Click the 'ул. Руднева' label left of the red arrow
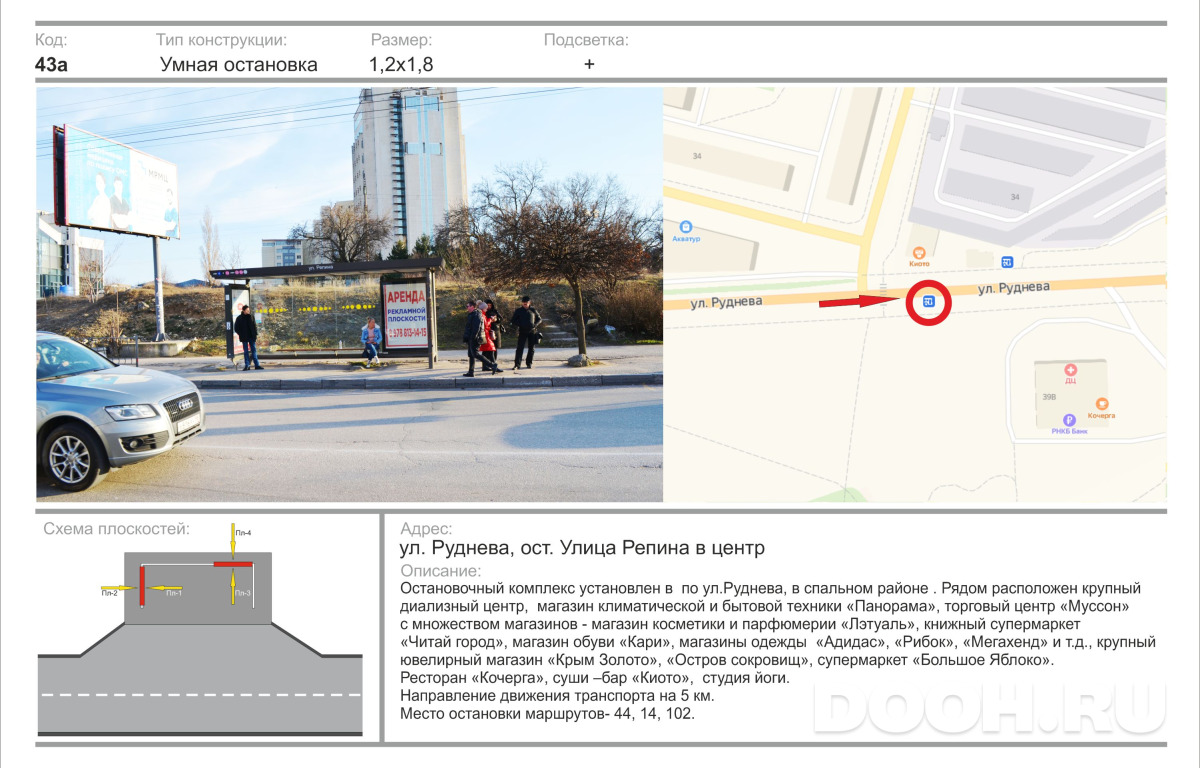The width and height of the screenshot is (1200, 768). pos(726,301)
